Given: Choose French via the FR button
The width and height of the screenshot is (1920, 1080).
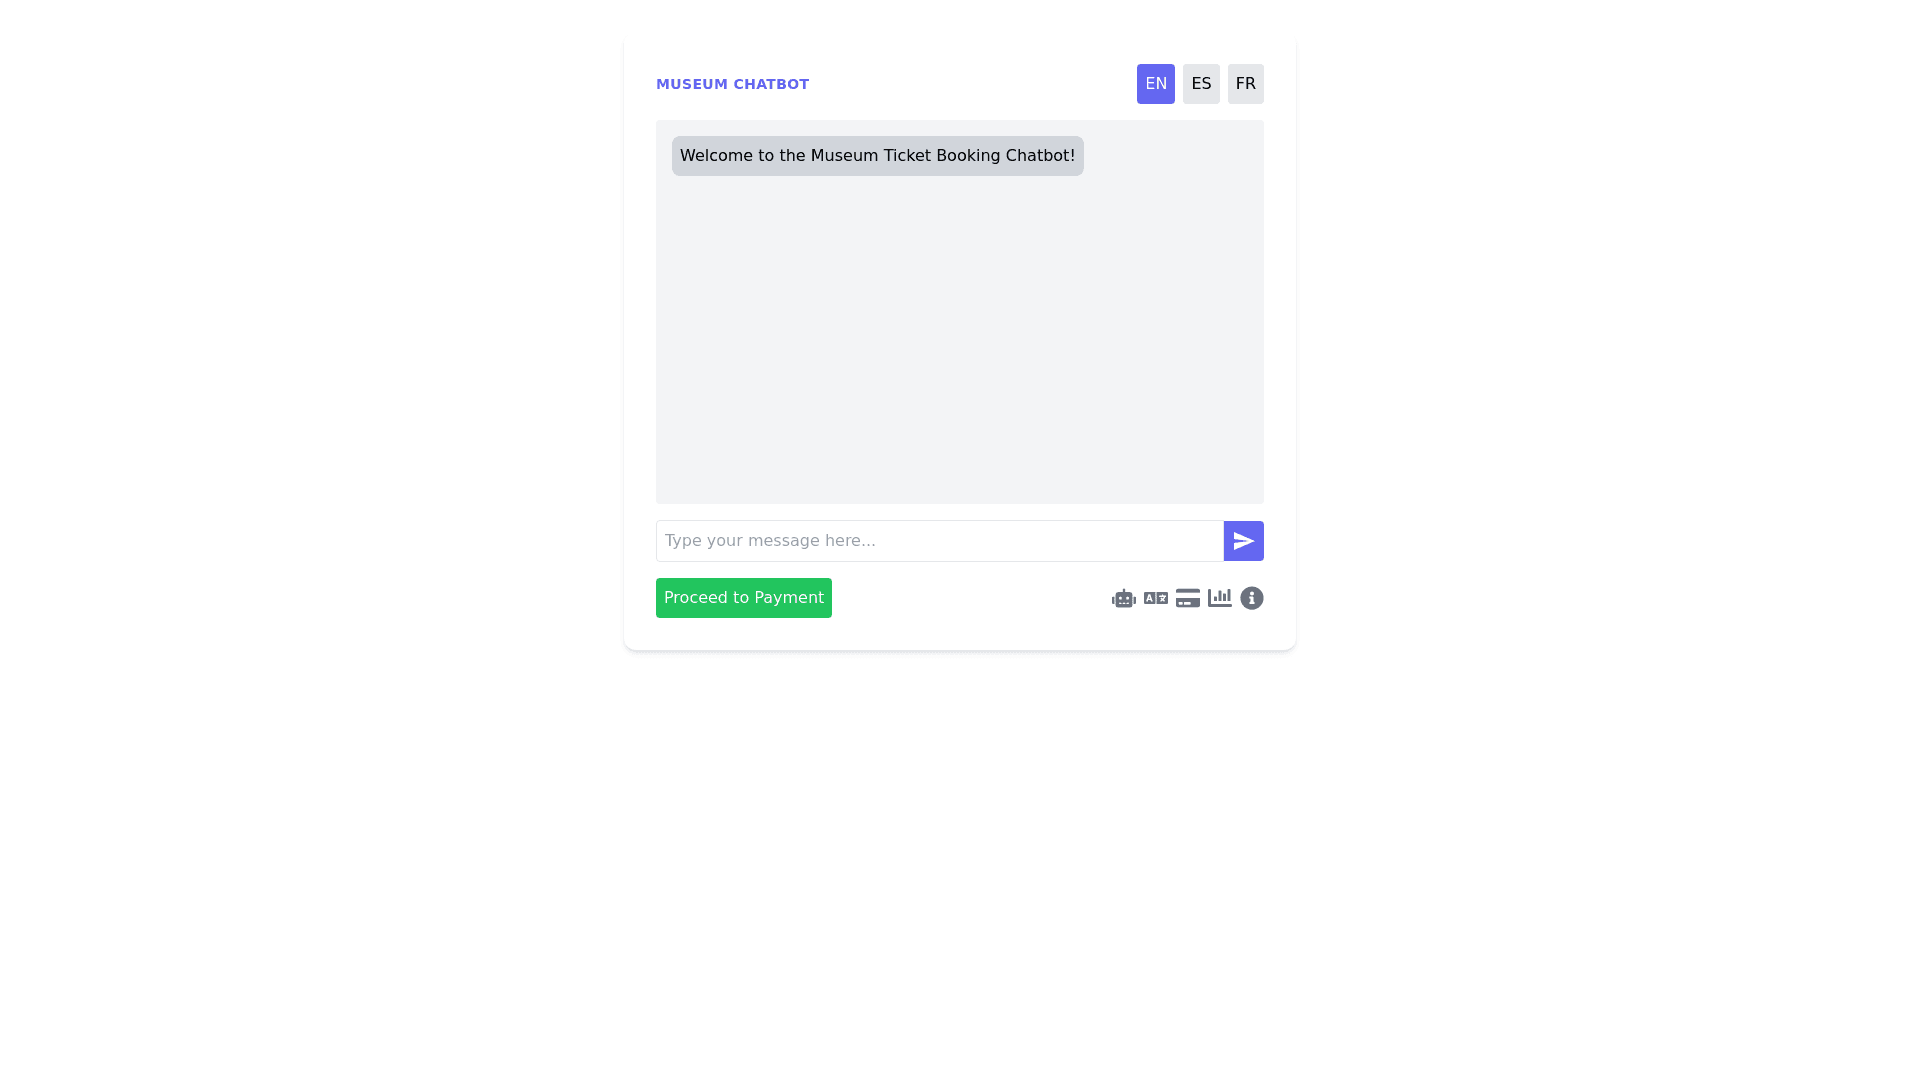Looking at the screenshot, I should [1246, 84].
